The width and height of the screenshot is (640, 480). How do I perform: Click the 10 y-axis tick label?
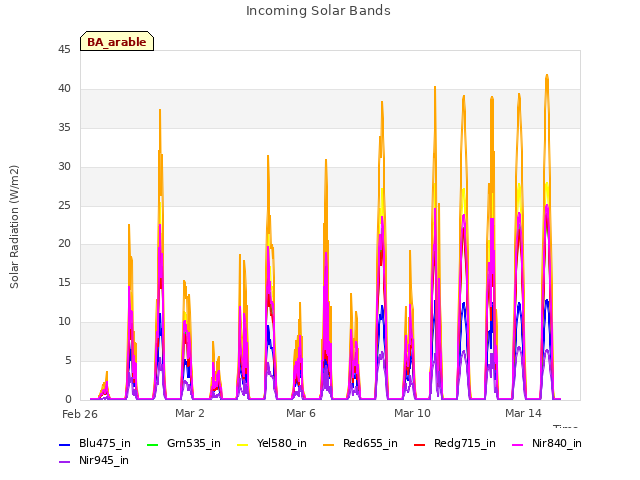point(64,322)
